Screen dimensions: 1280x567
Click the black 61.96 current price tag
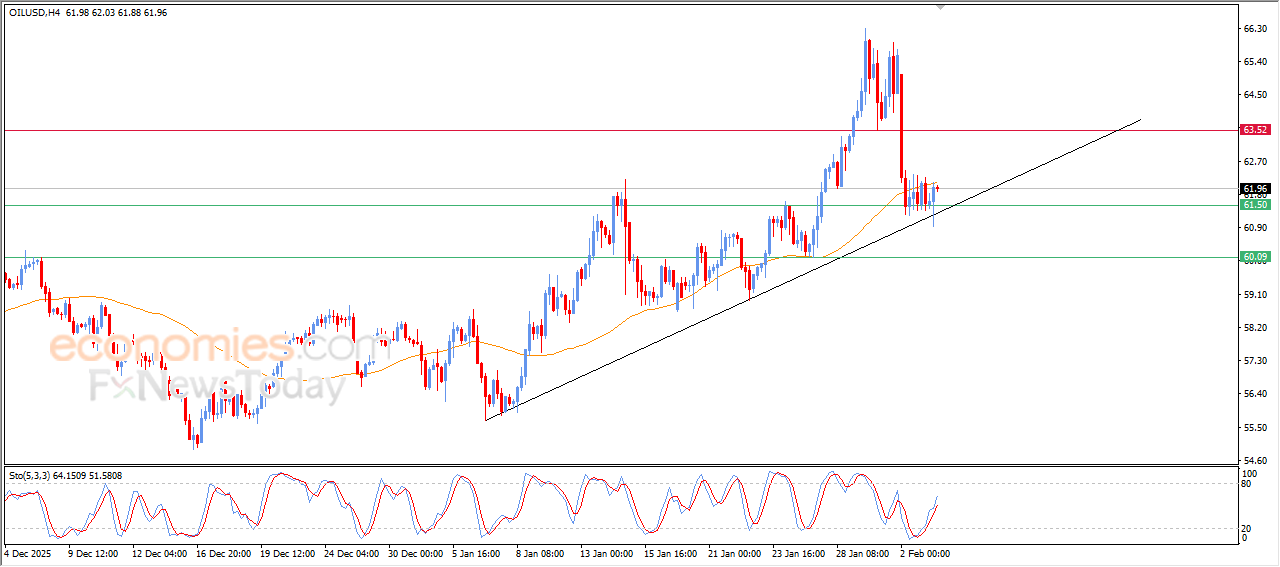(1255, 188)
